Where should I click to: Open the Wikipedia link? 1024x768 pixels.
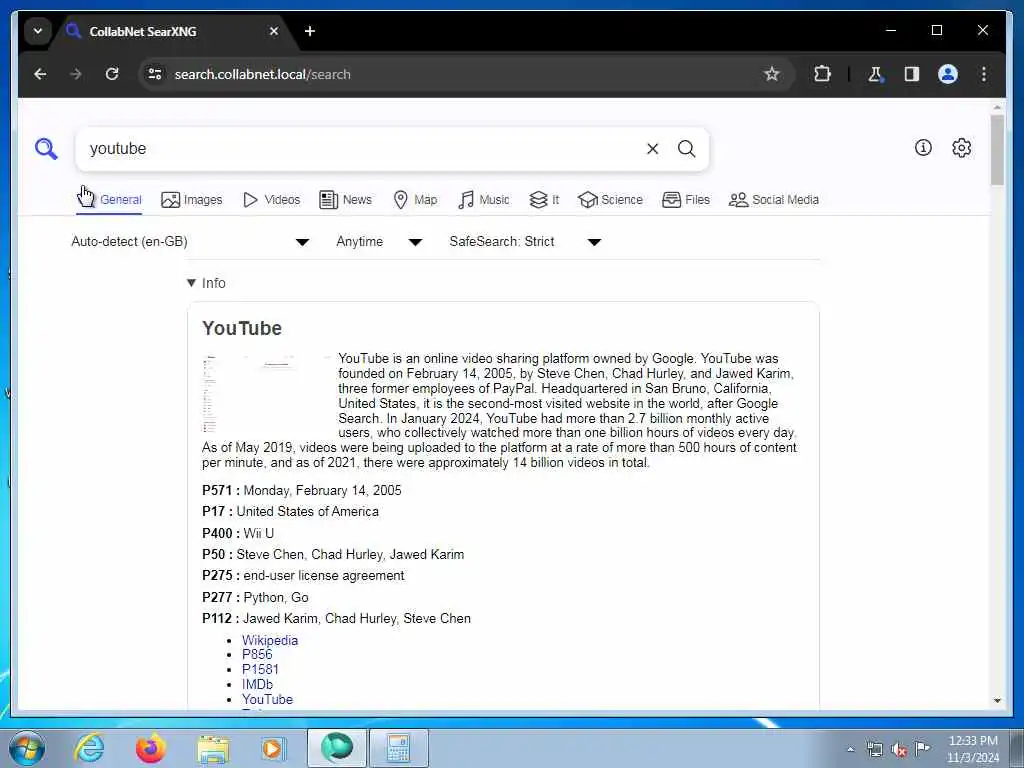point(270,640)
